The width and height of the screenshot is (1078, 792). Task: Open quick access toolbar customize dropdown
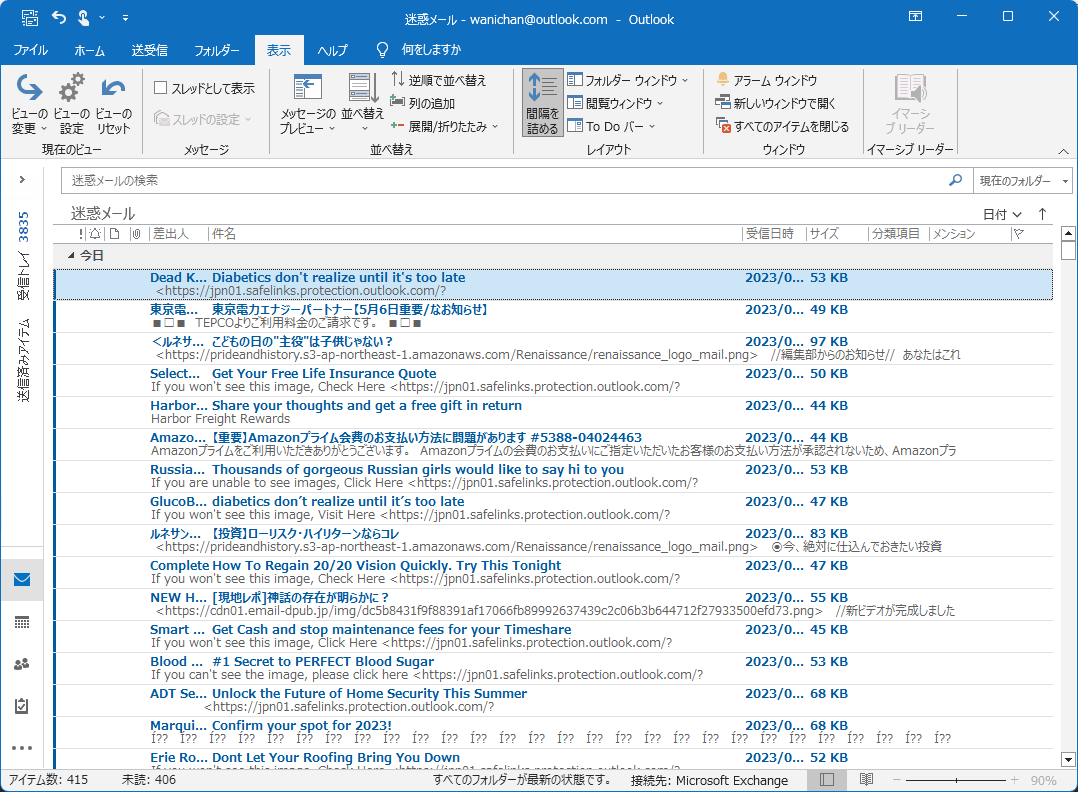125,18
